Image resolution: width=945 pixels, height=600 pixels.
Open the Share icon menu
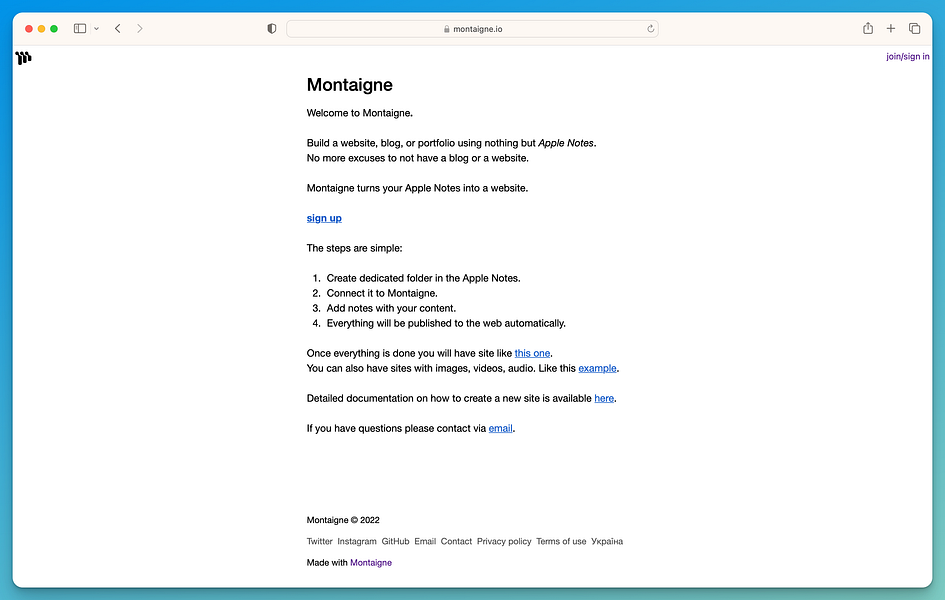click(868, 28)
